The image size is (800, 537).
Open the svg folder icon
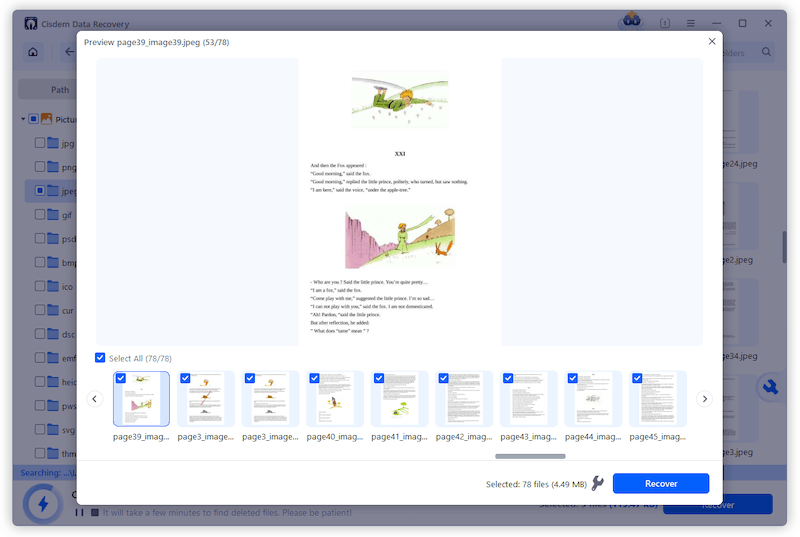point(53,429)
